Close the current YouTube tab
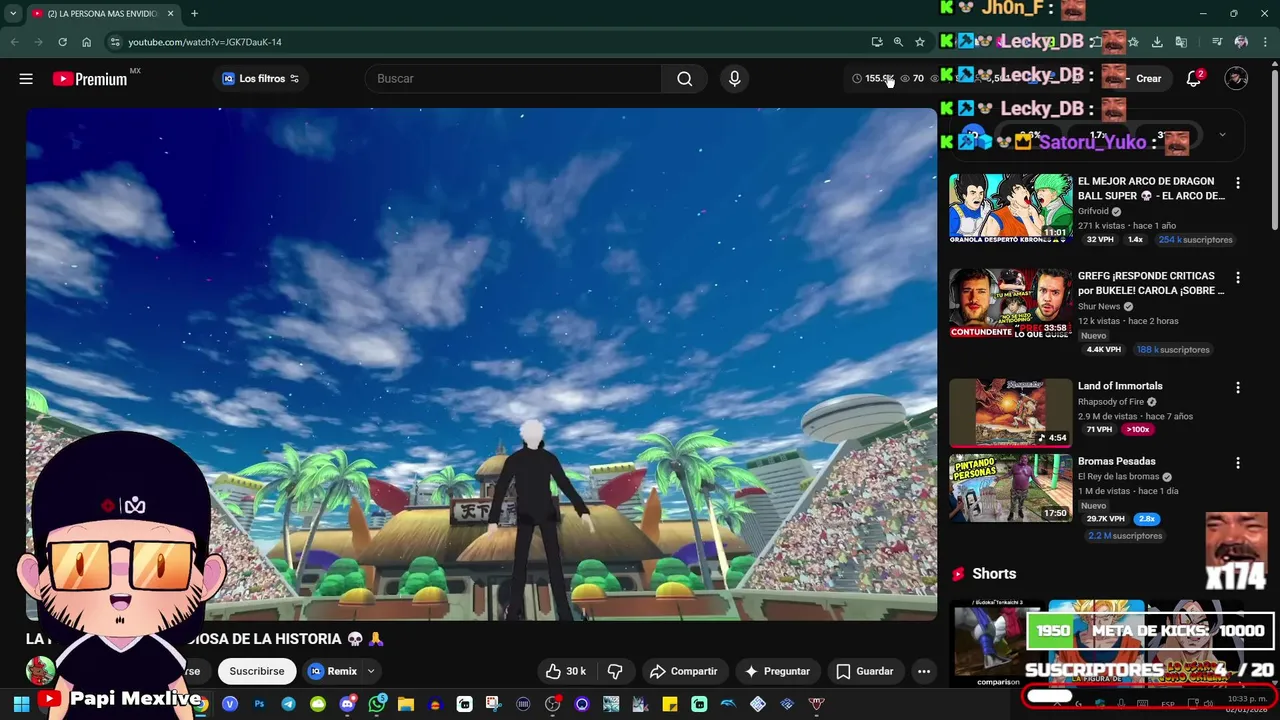The image size is (1280, 720). (170, 14)
